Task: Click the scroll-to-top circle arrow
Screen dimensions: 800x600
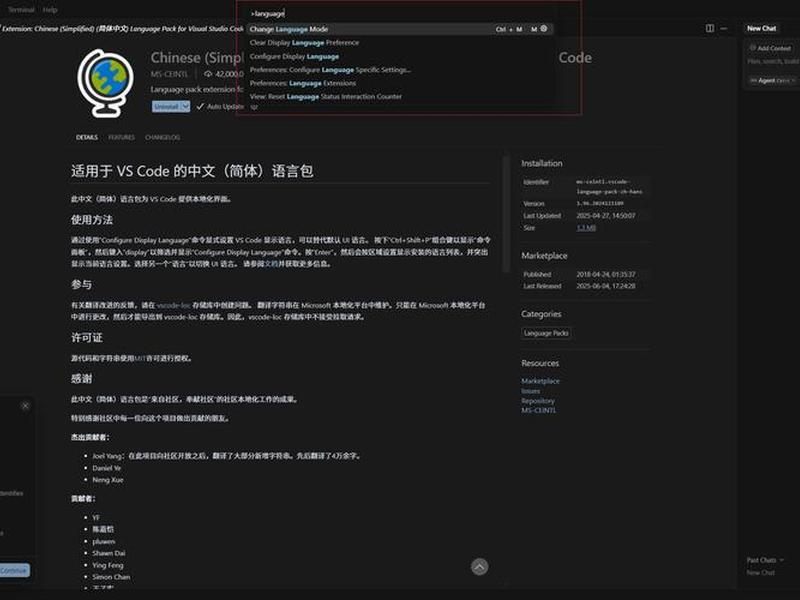Action: (479, 566)
